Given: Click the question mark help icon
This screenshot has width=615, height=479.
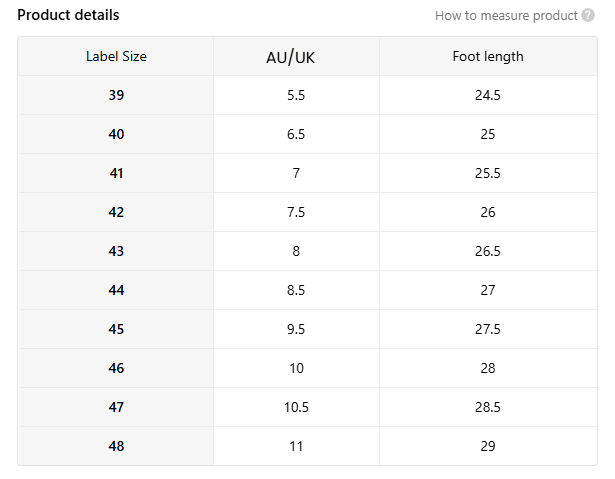Looking at the screenshot, I should [x=588, y=15].
